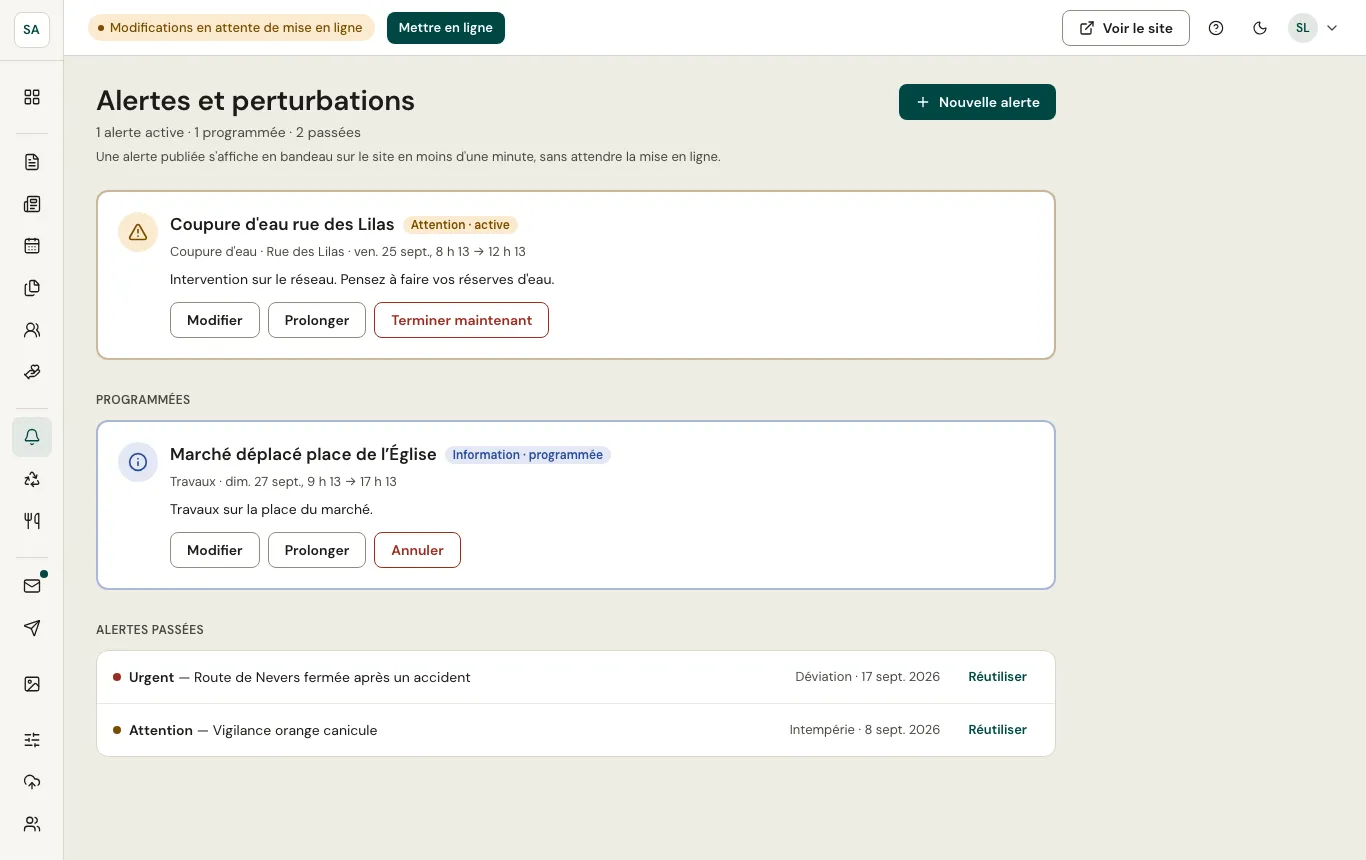1366x860 pixels.
Task: Open Voir le site link button
Action: click(1126, 28)
